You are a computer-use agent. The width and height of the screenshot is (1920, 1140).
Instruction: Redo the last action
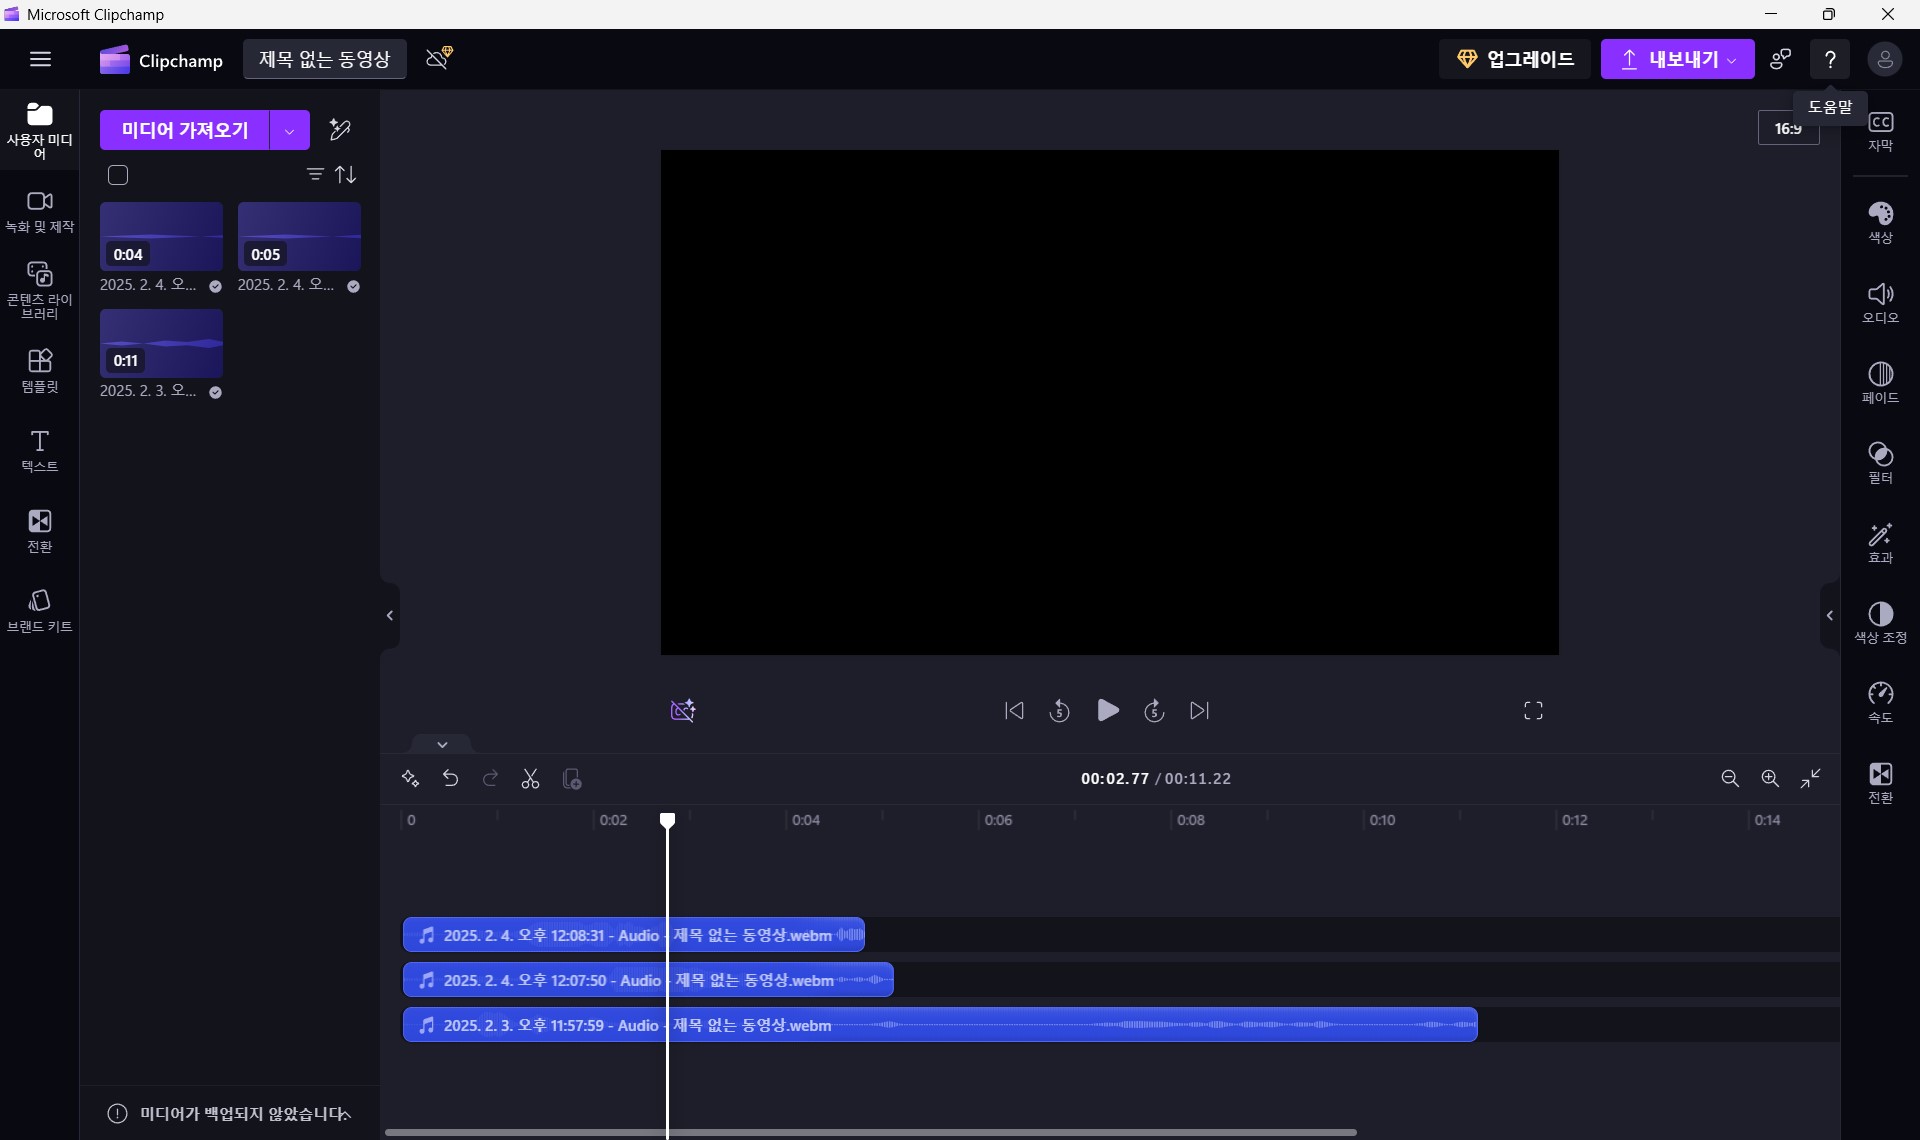click(x=490, y=779)
